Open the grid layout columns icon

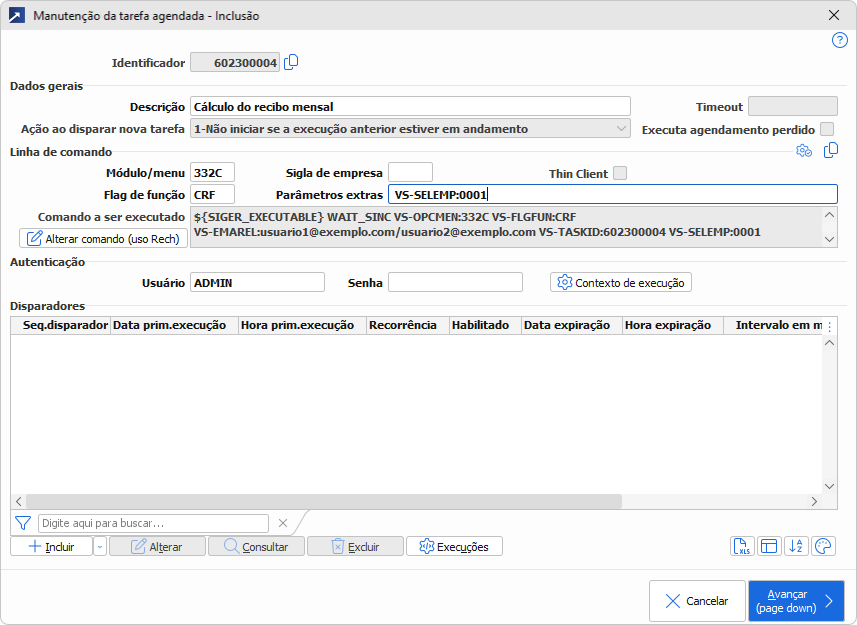(x=769, y=546)
